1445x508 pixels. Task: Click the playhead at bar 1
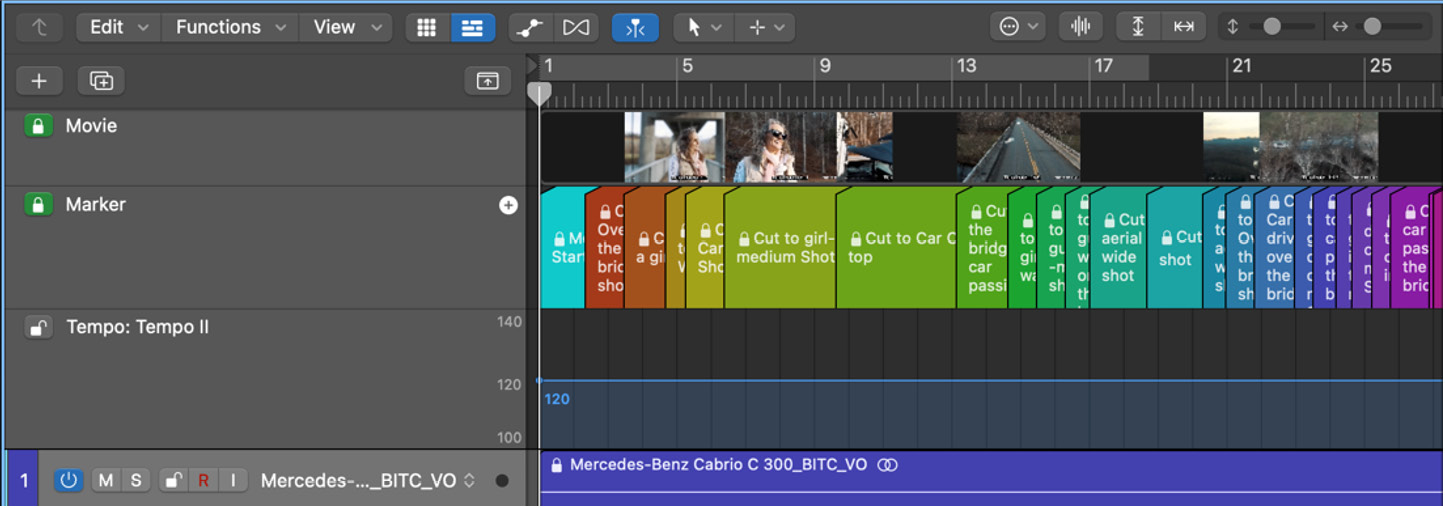click(539, 94)
